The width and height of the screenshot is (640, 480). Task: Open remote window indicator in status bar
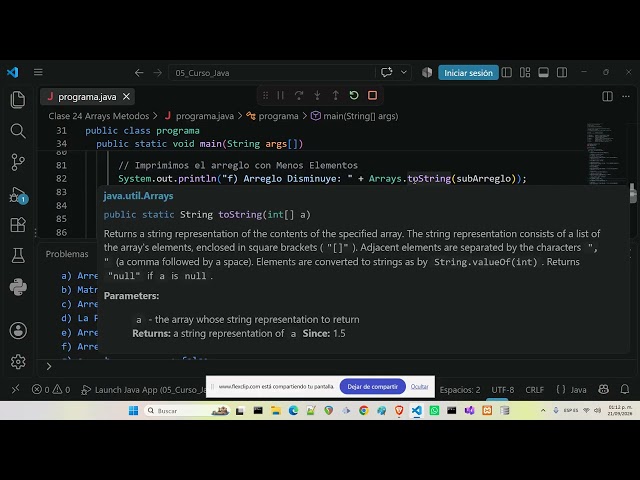pyautogui.click(x=16, y=389)
